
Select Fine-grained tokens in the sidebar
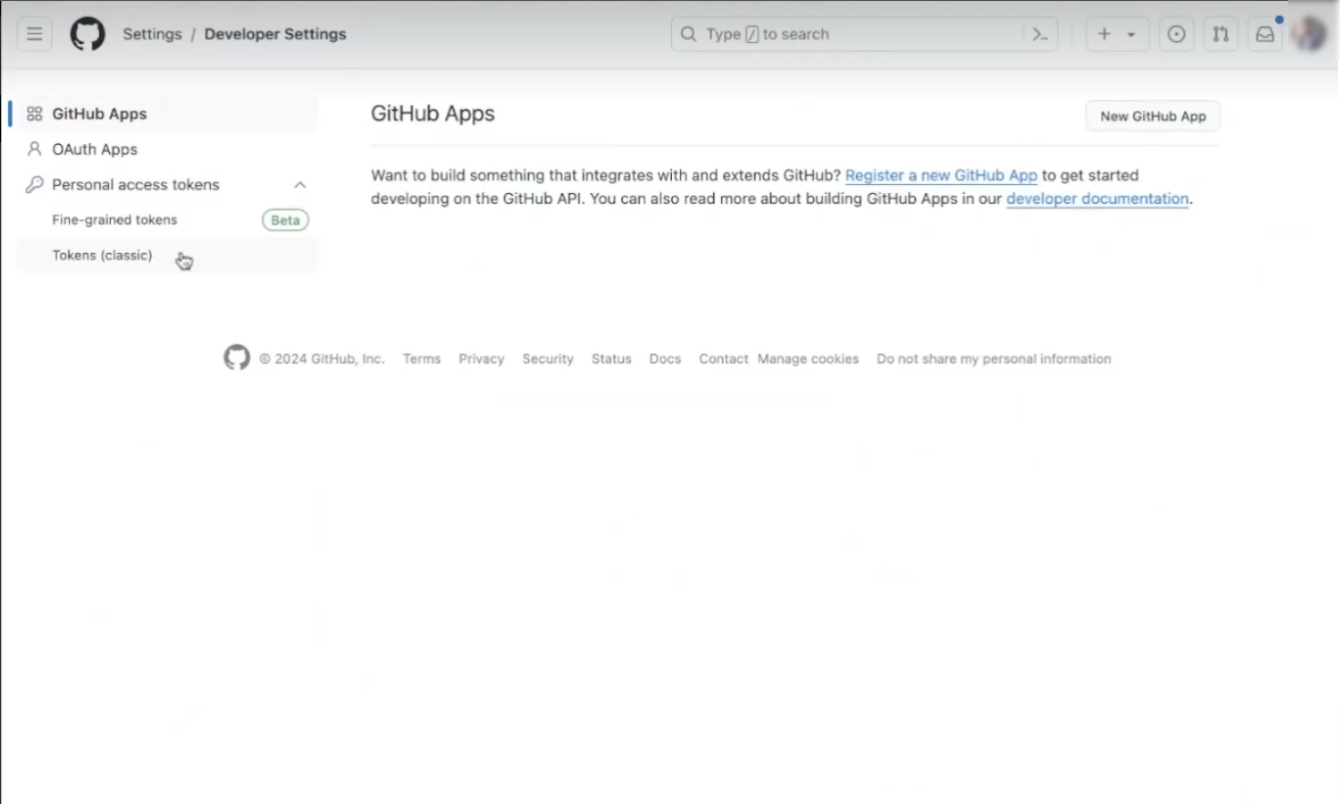click(x=114, y=220)
